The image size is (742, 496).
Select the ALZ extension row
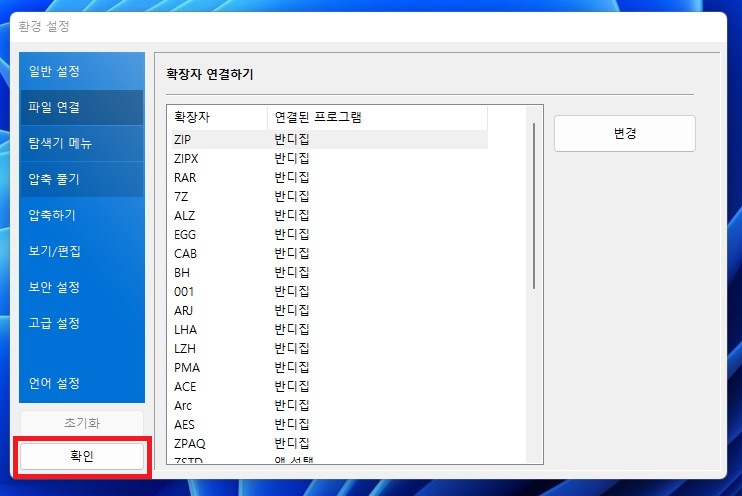(330, 215)
